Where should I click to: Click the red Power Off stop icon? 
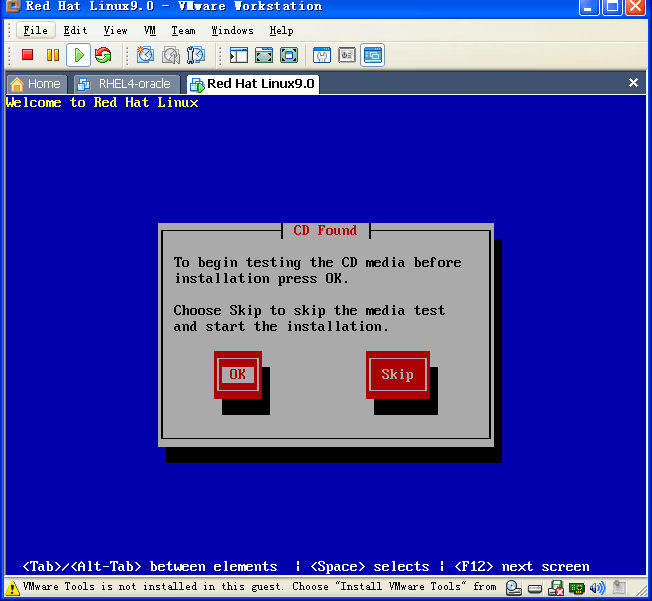tap(28, 55)
